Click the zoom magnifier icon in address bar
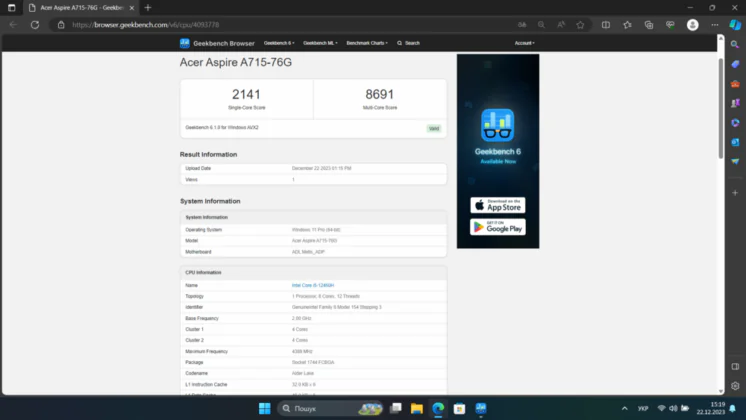The image size is (746, 420). (x=541, y=25)
